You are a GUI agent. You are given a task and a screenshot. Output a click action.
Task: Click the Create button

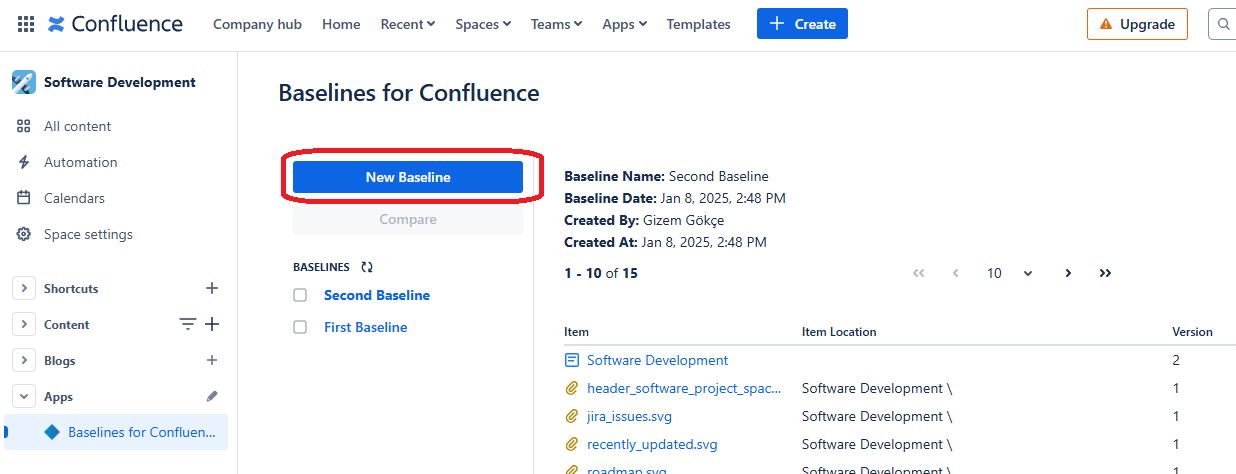point(802,24)
